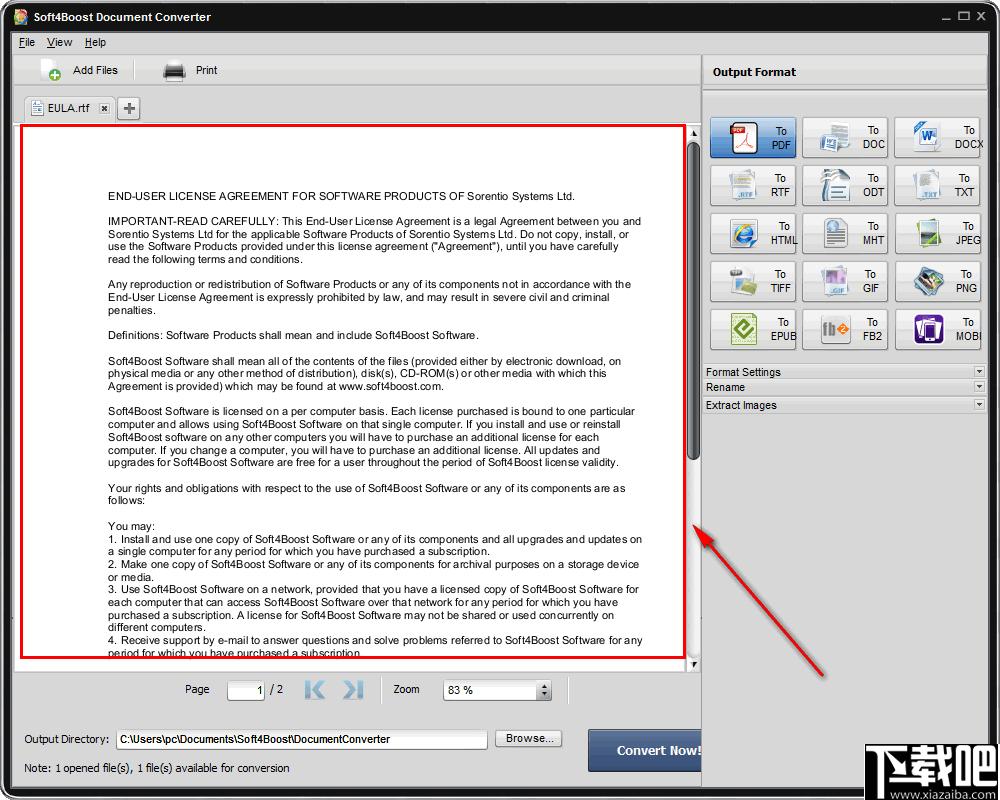Choose the To FB2 format
The width and height of the screenshot is (1000, 800).
tap(844, 329)
